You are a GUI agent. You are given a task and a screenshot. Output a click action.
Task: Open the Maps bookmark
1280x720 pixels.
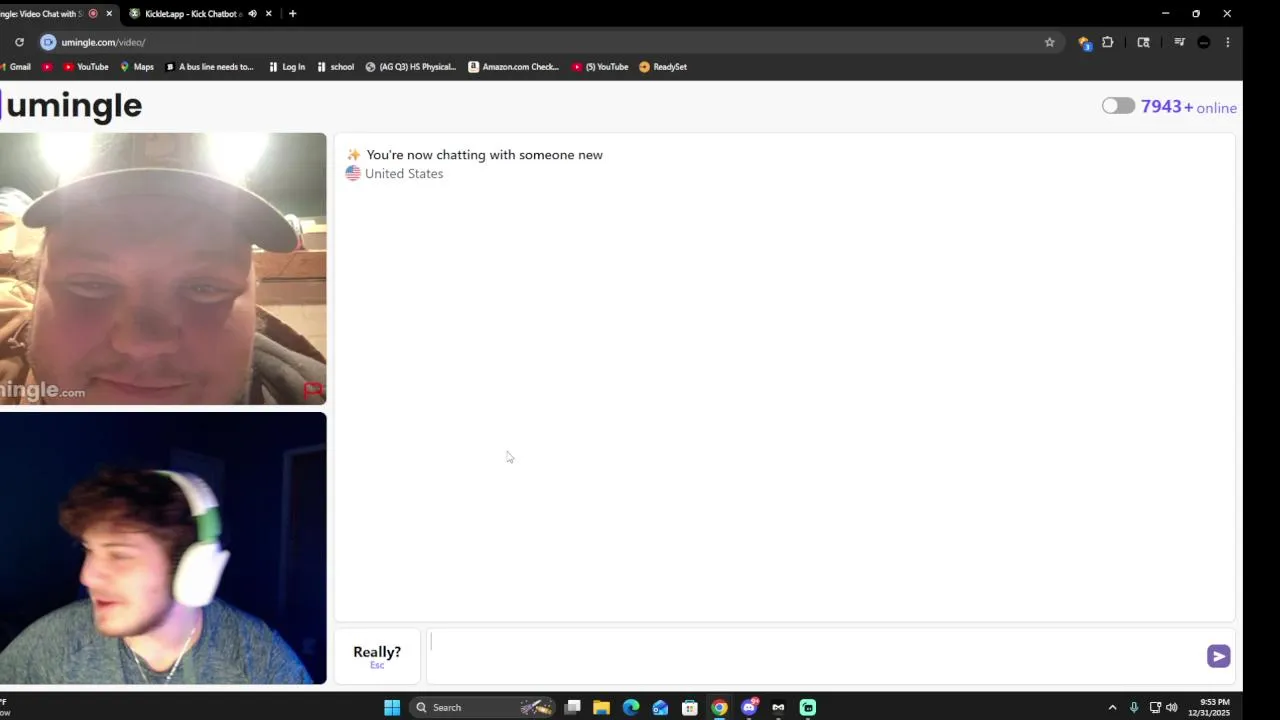[x=137, y=67]
